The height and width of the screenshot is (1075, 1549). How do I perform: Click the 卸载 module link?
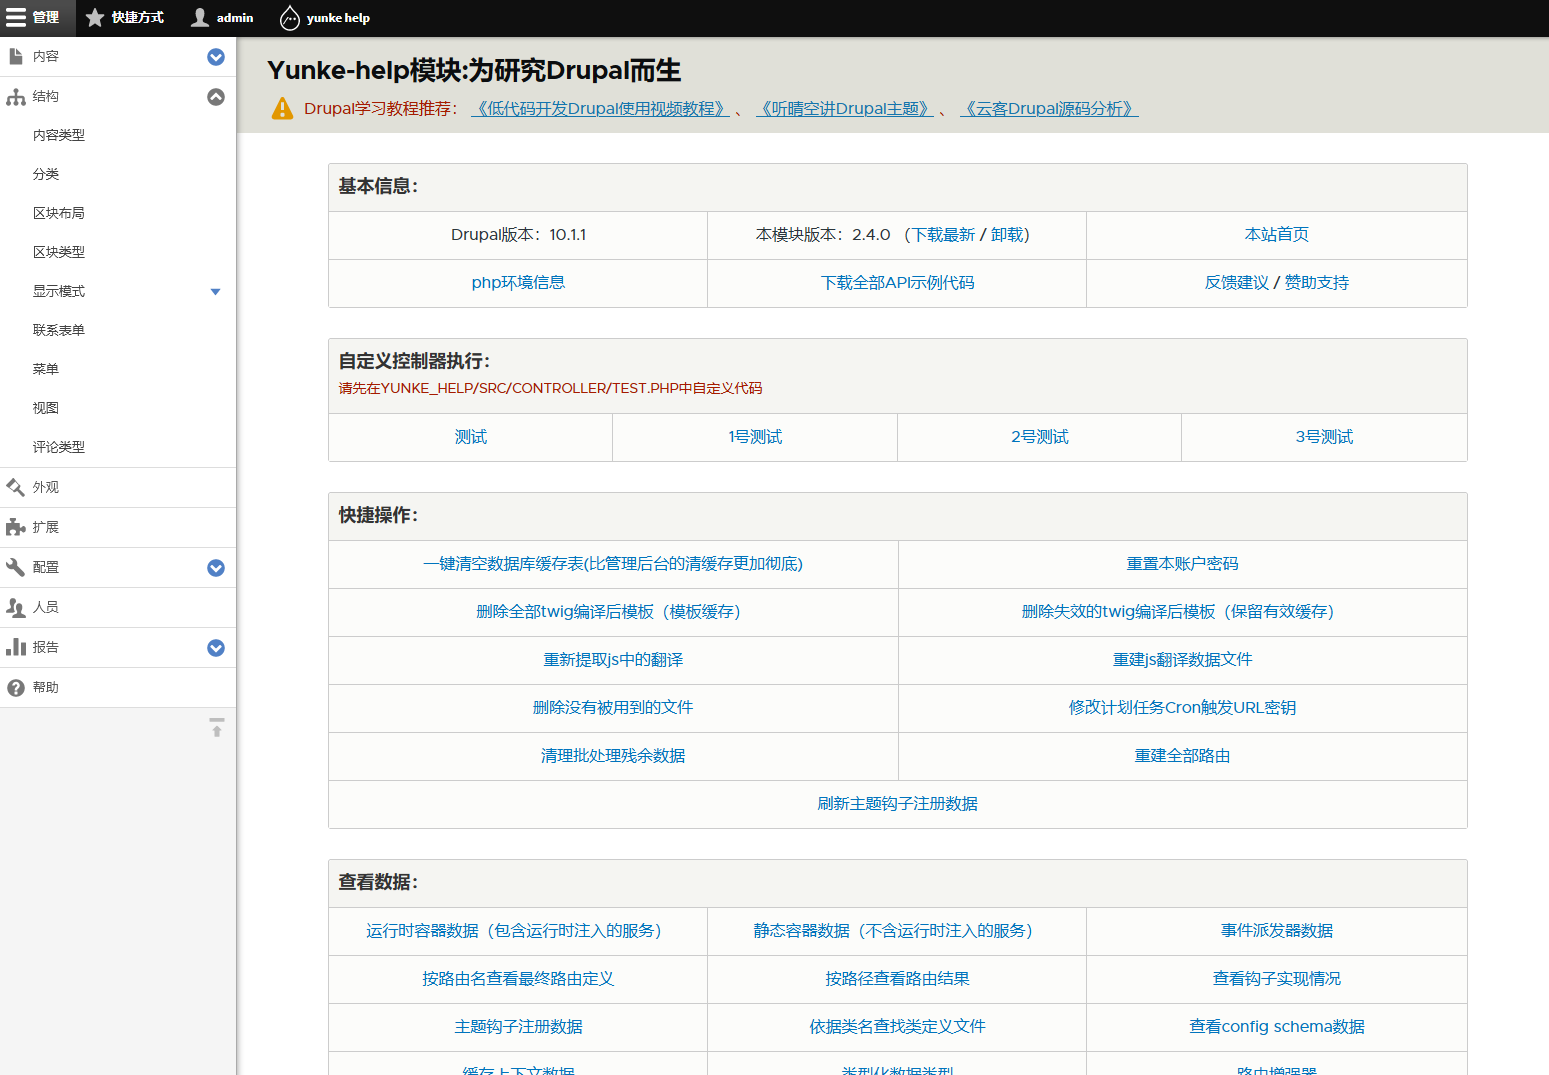click(x=1006, y=235)
